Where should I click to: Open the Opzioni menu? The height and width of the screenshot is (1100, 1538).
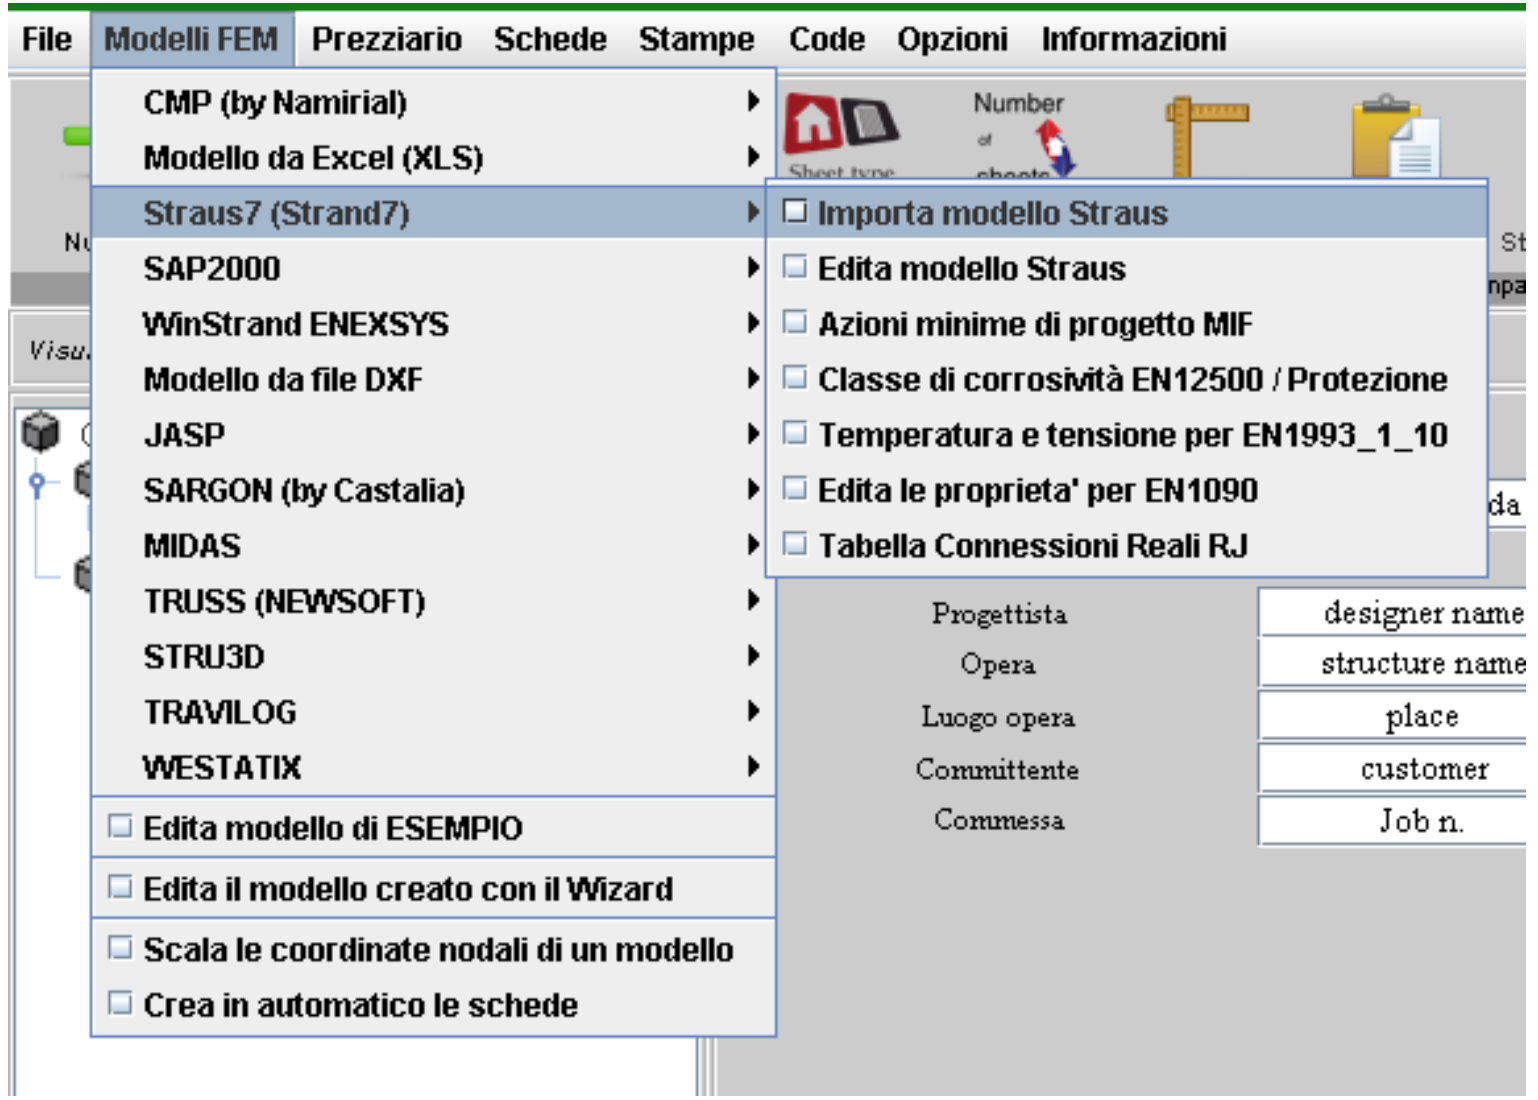click(952, 40)
